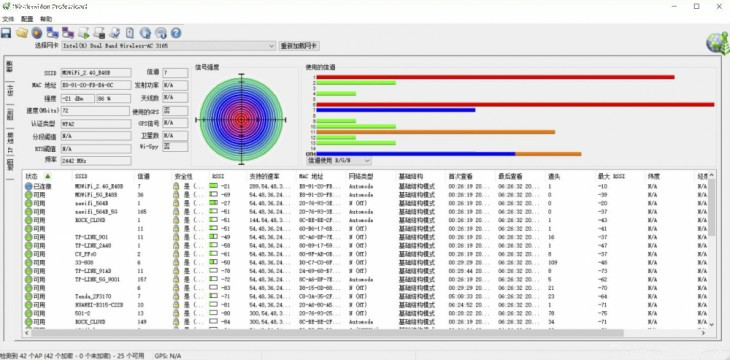Click the blue connected status icon of MDWiFi_2.4G_B48B
Viewport: 730px width, 360px height.
point(29,186)
